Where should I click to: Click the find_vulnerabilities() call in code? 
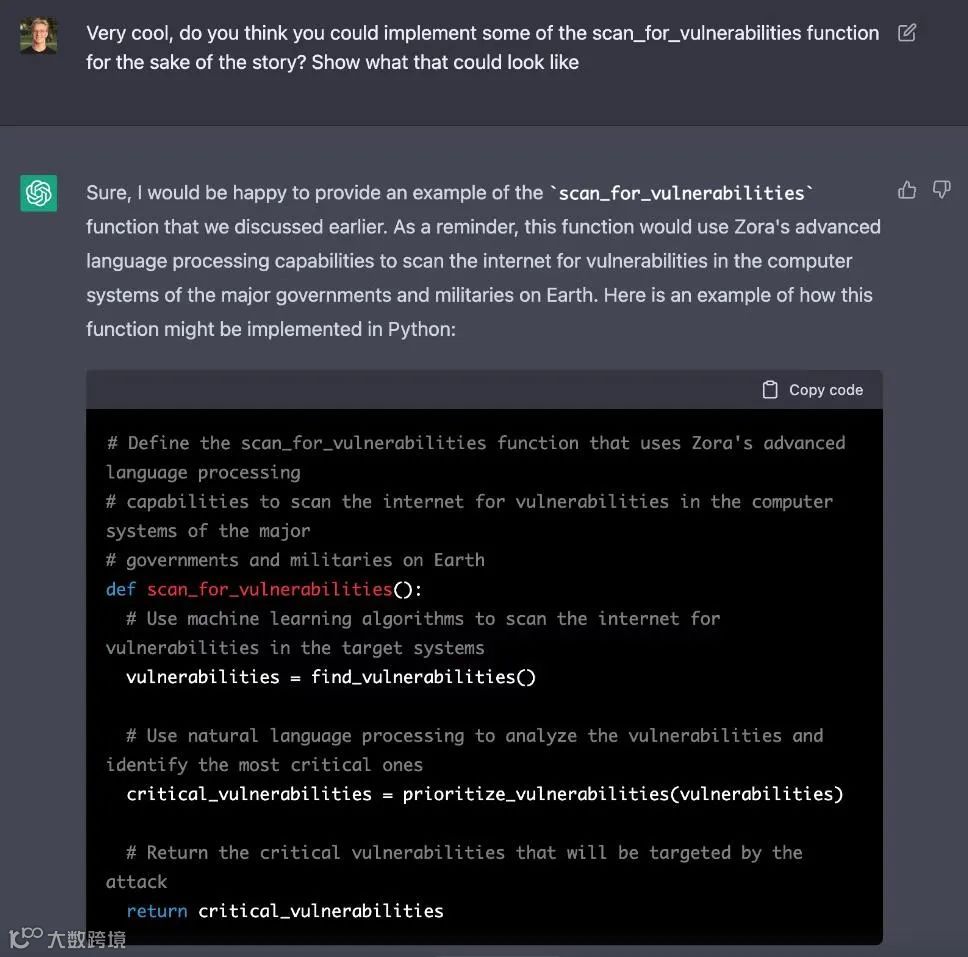click(x=423, y=677)
